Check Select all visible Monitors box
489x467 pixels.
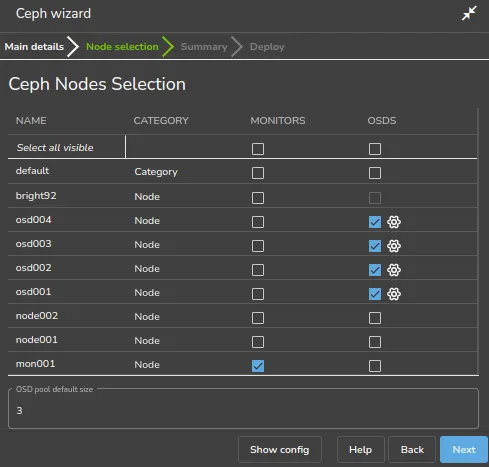(258, 149)
